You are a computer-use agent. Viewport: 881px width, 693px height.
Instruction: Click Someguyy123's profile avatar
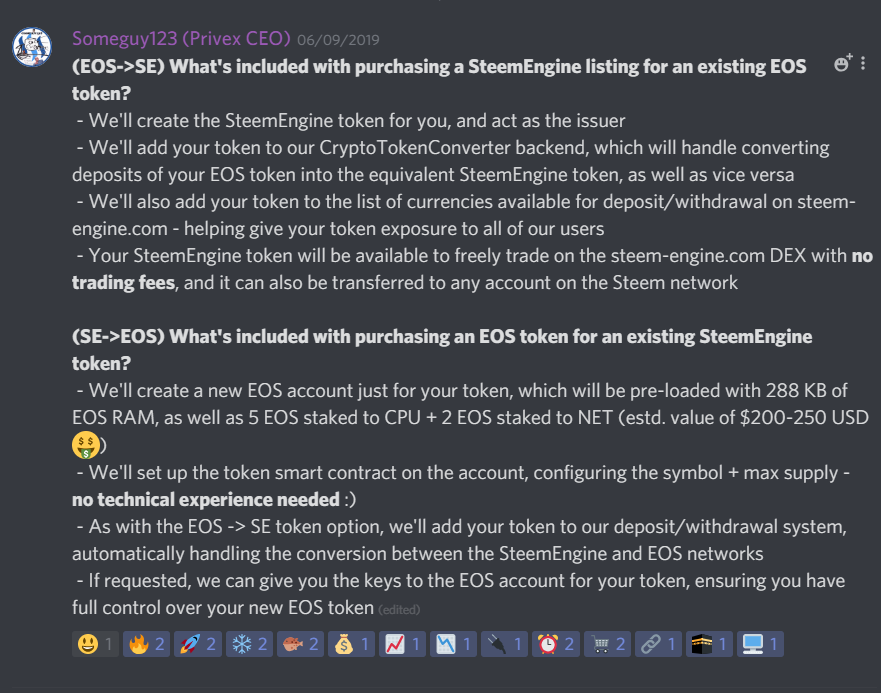click(32, 47)
